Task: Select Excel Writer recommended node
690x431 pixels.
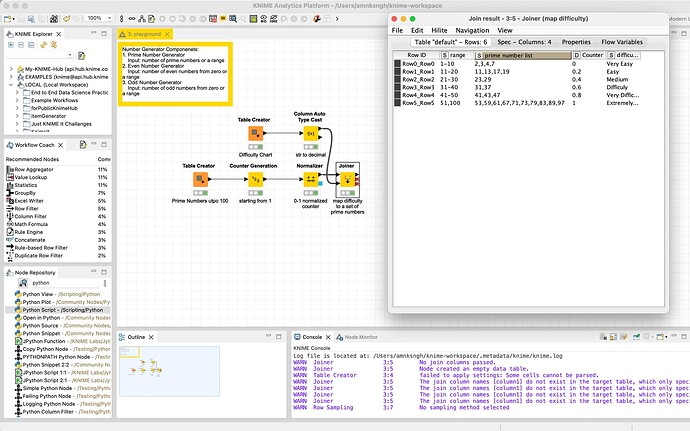Action: [x=29, y=201]
